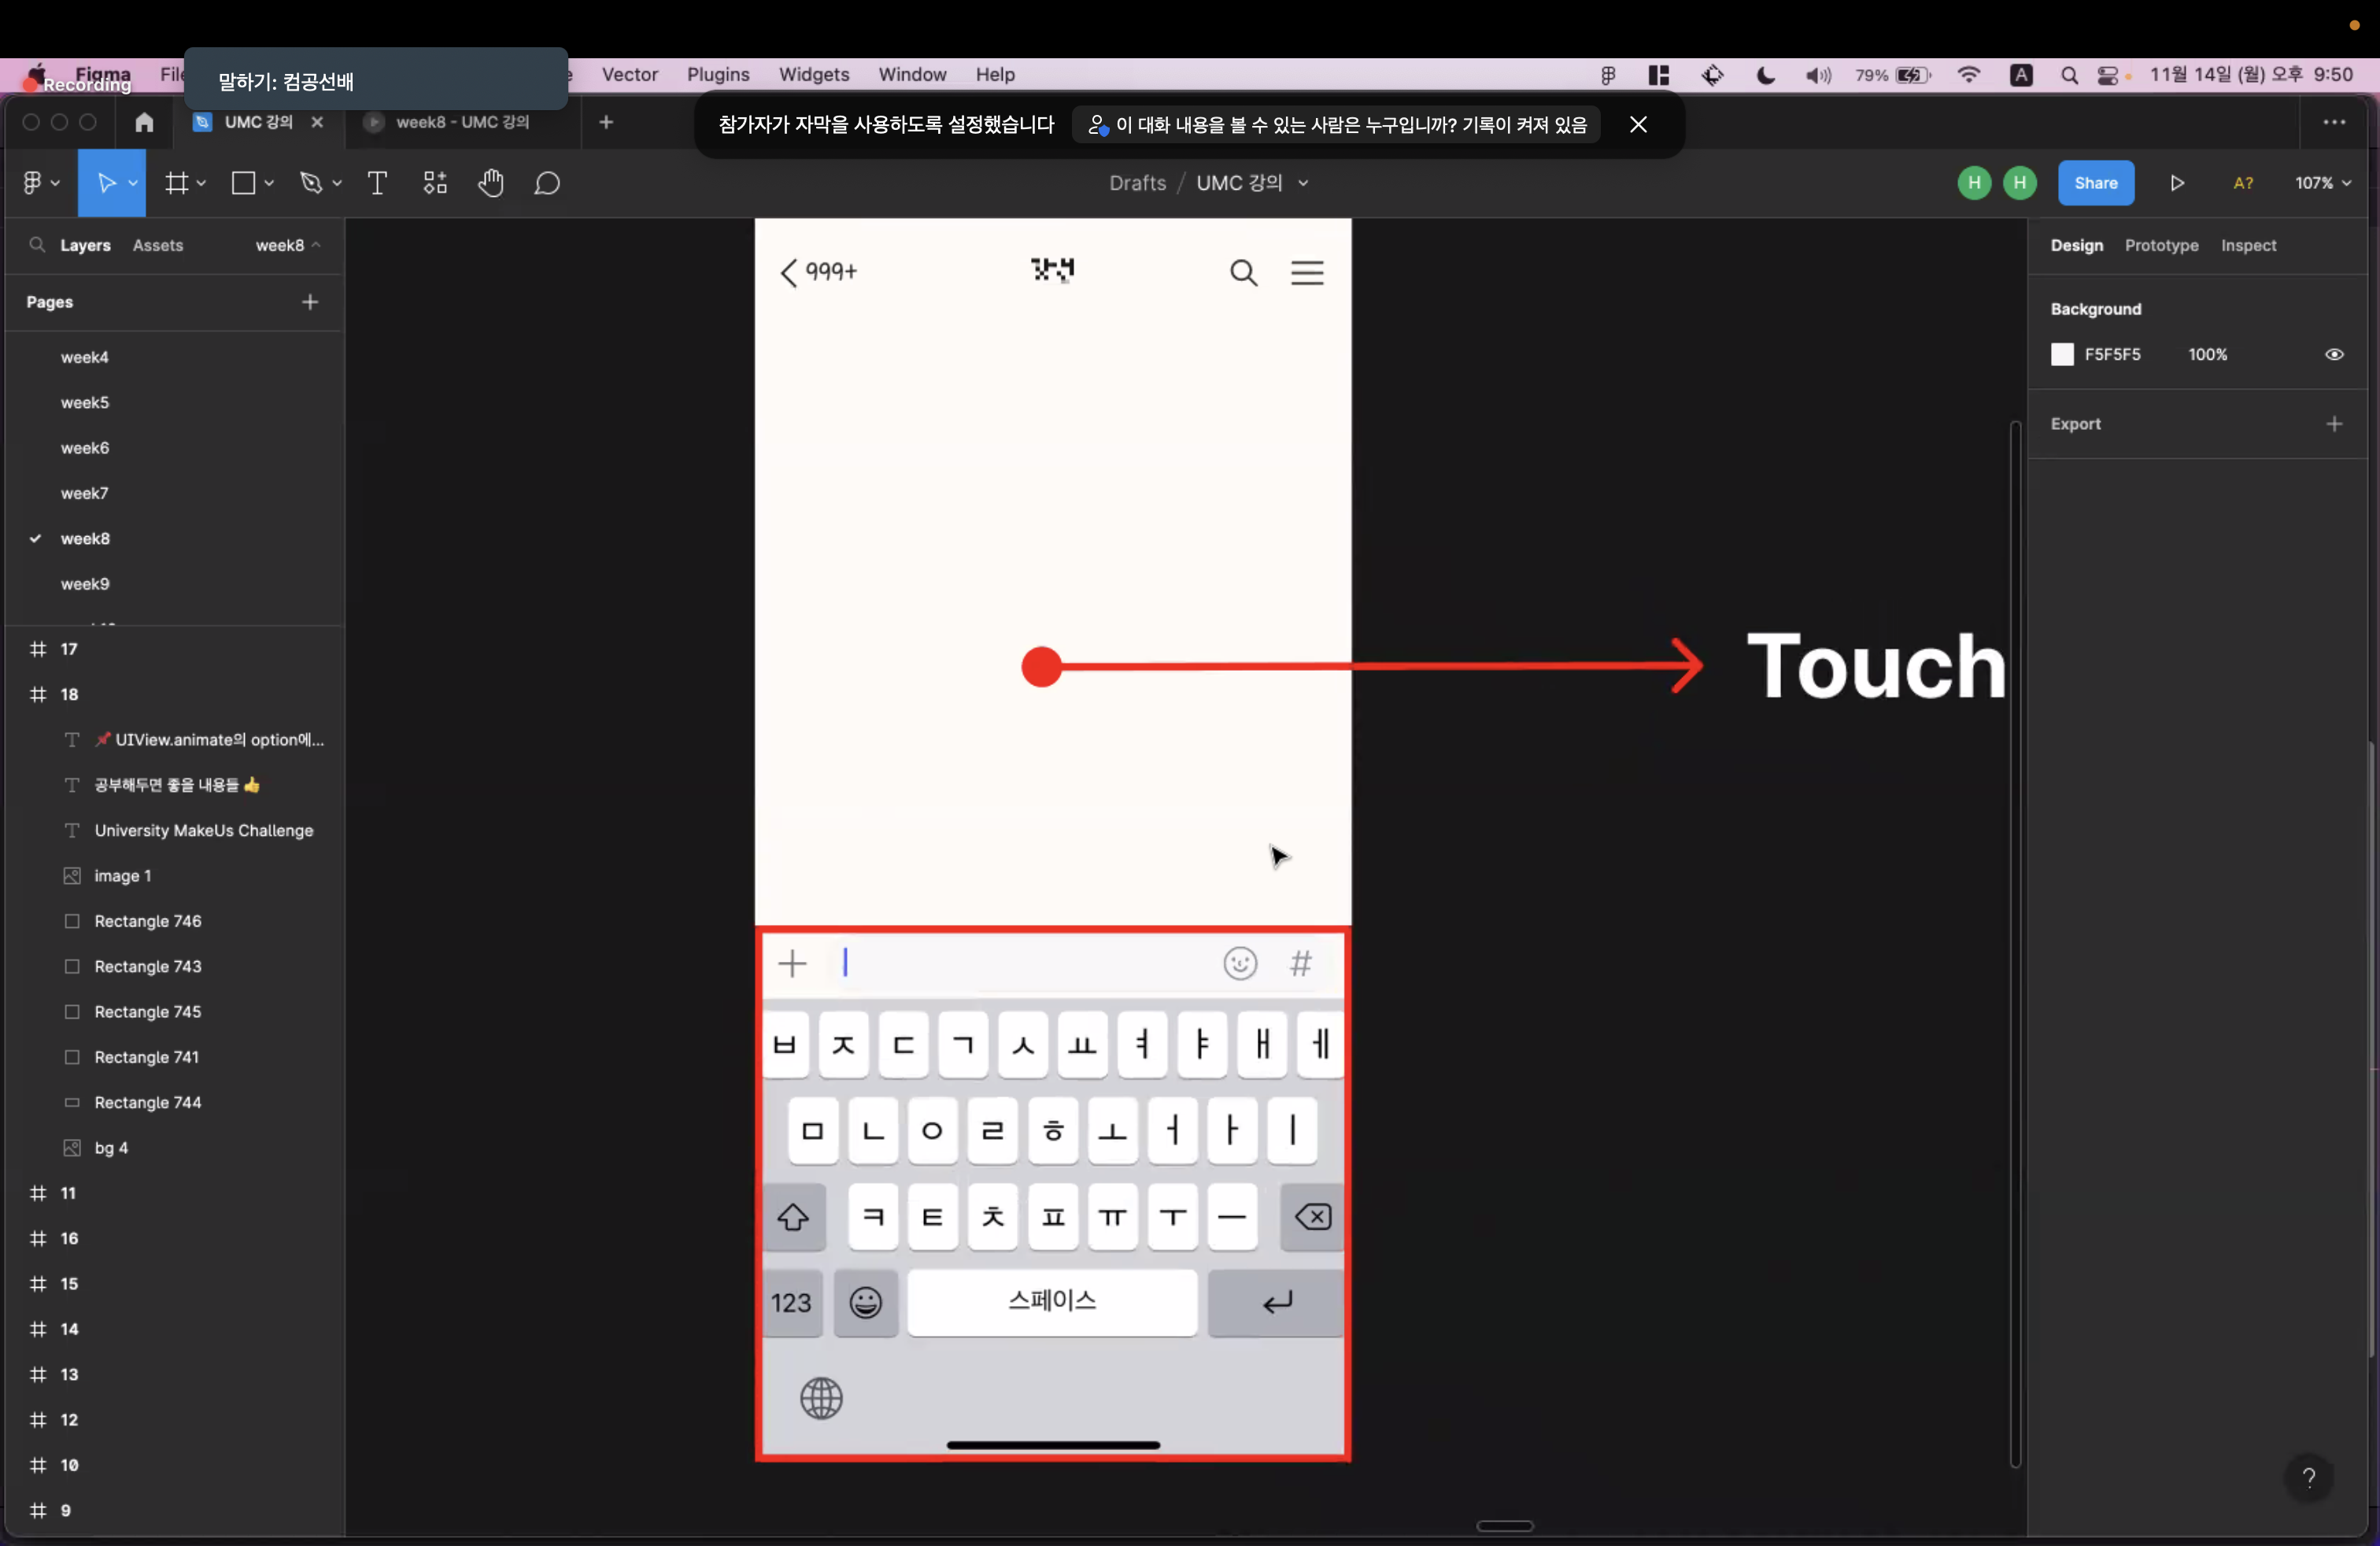Switch to week8 - UMC 강의 tab
Image resolution: width=2380 pixels, height=1546 pixels.
tap(462, 122)
